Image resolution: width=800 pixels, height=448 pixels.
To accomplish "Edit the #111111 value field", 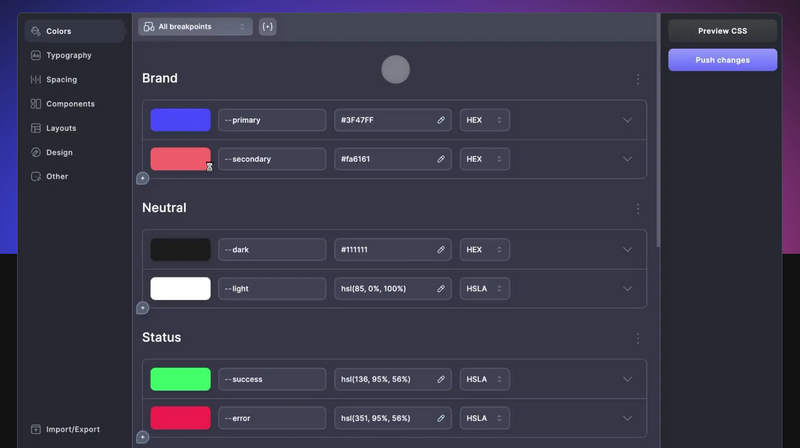I will click(392, 250).
